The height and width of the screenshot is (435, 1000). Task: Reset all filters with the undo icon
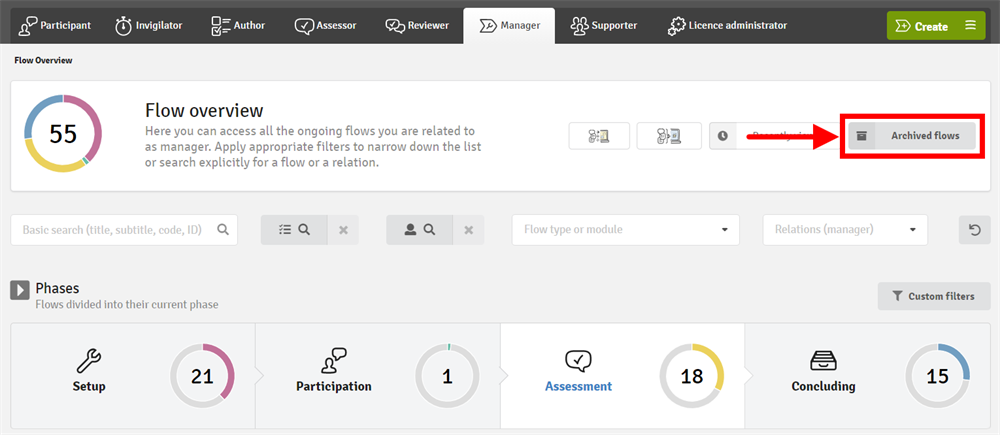pyautogui.click(x=975, y=229)
